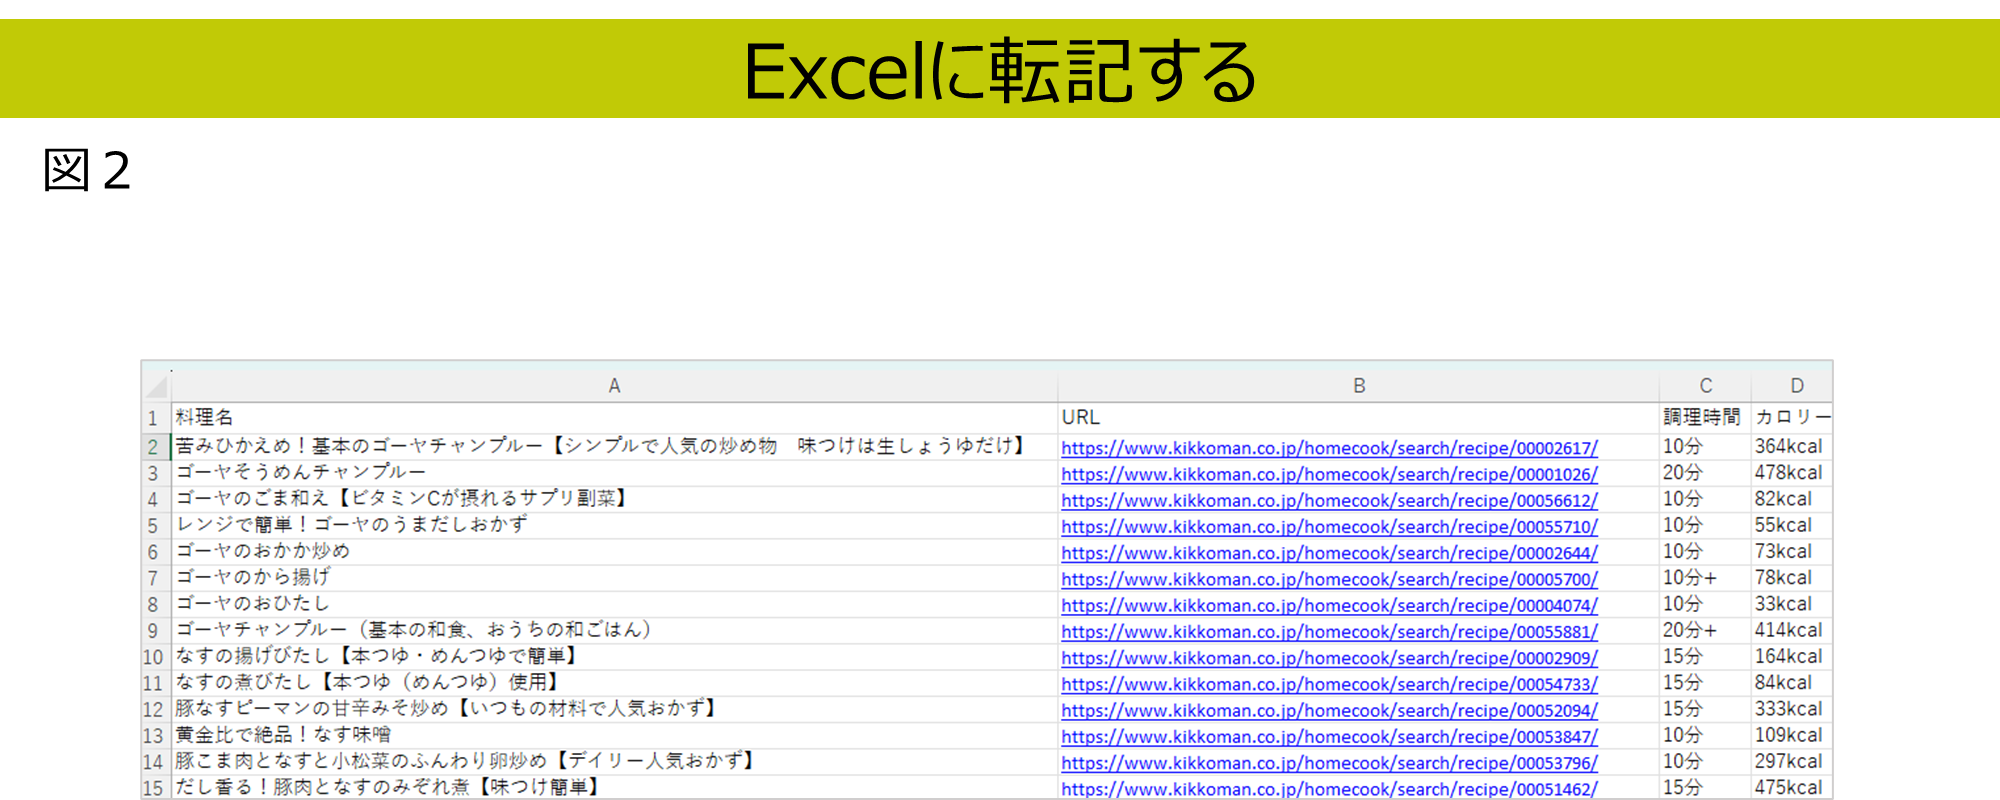The width and height of the screenshot is (2000, 800).
Task: Click the select-all corner triangle of the sheet
Action: click(157, 386)
